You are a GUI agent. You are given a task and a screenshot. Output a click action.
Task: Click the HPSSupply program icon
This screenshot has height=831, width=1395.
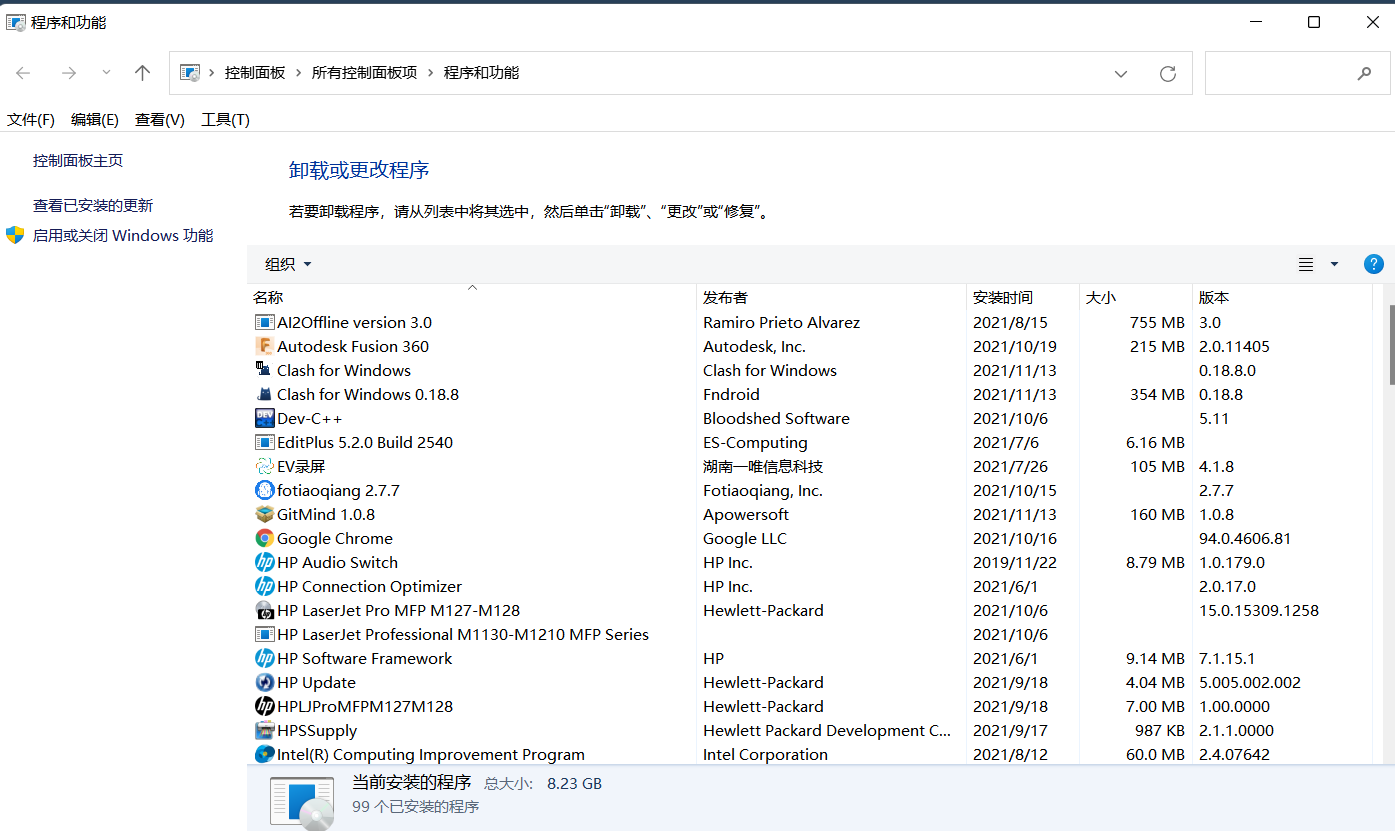click(264, 730)
